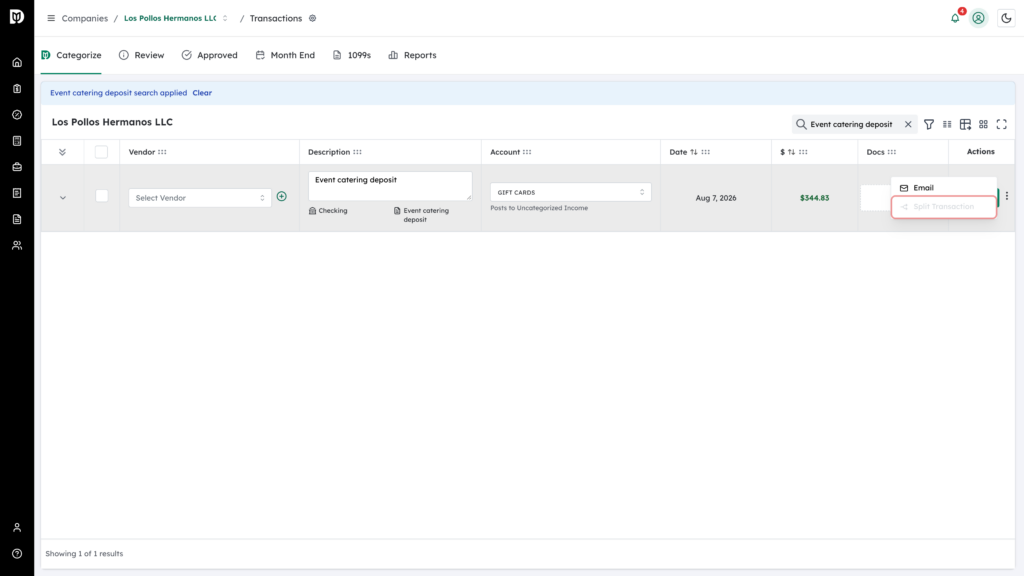
Task: Open the Select Vendor dropdown
Action: [x=200, y=198]
